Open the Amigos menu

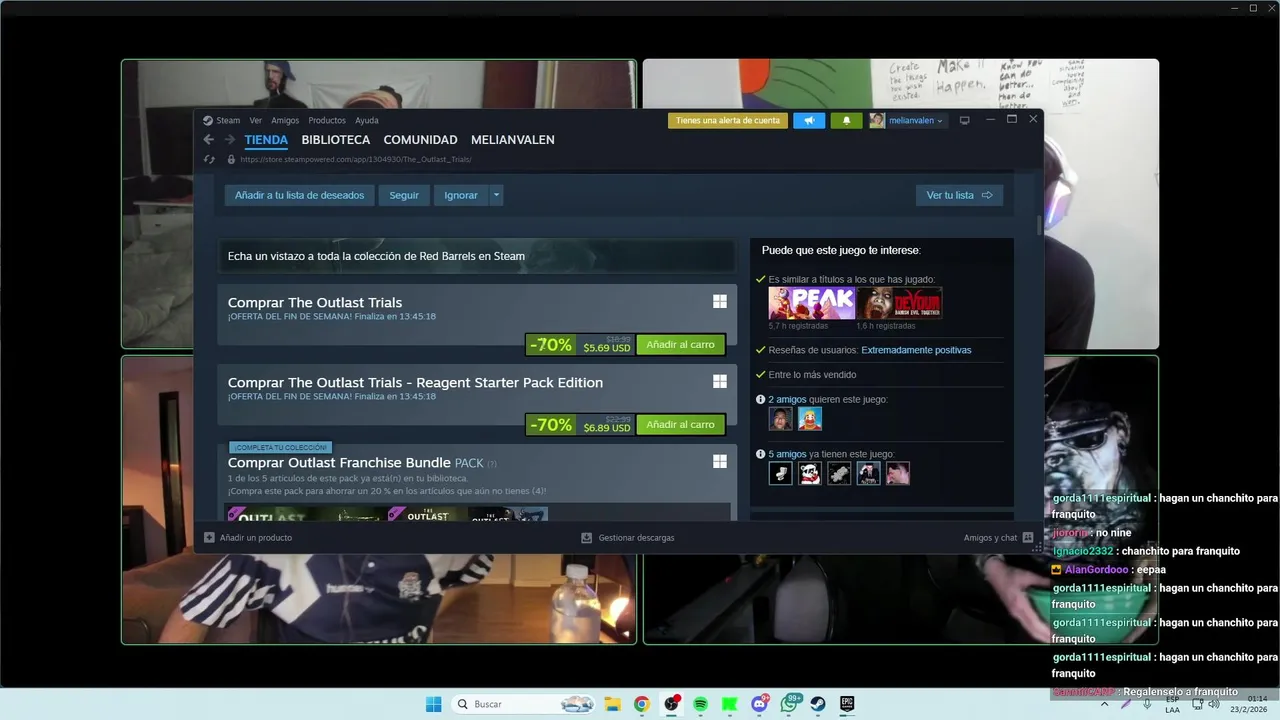pos(285,120)
